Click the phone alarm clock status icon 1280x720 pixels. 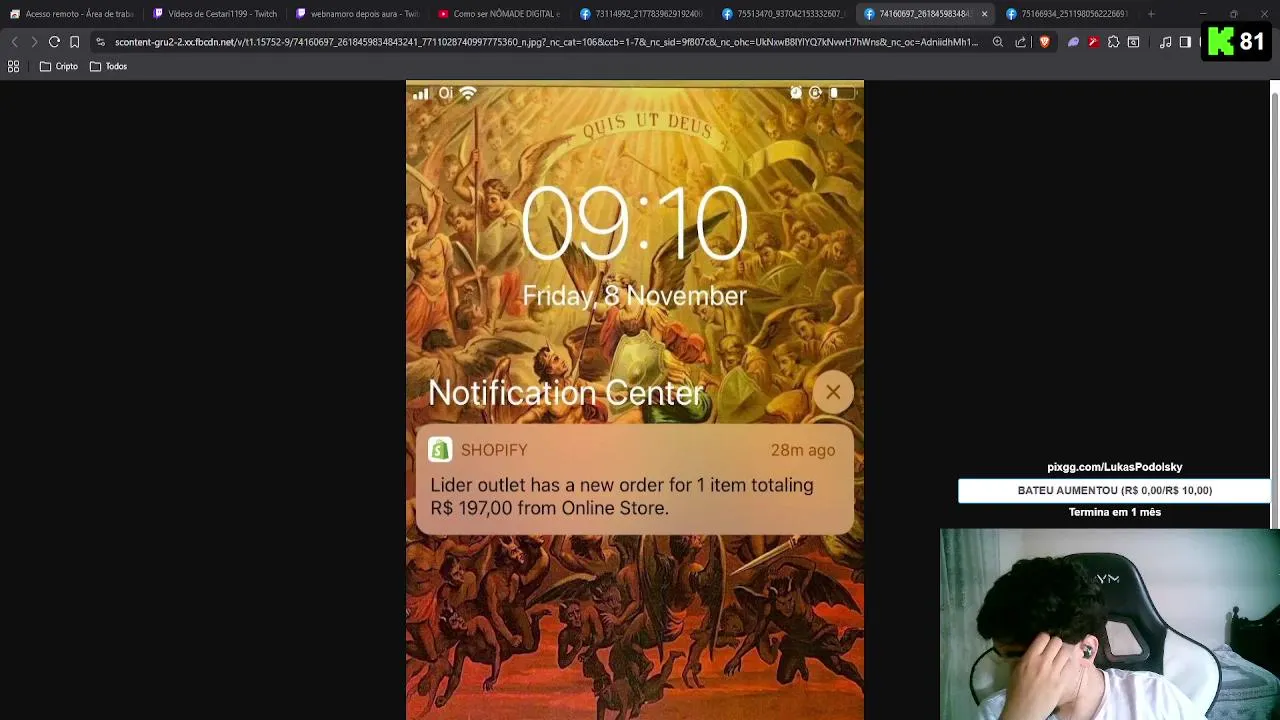(796, 93)
